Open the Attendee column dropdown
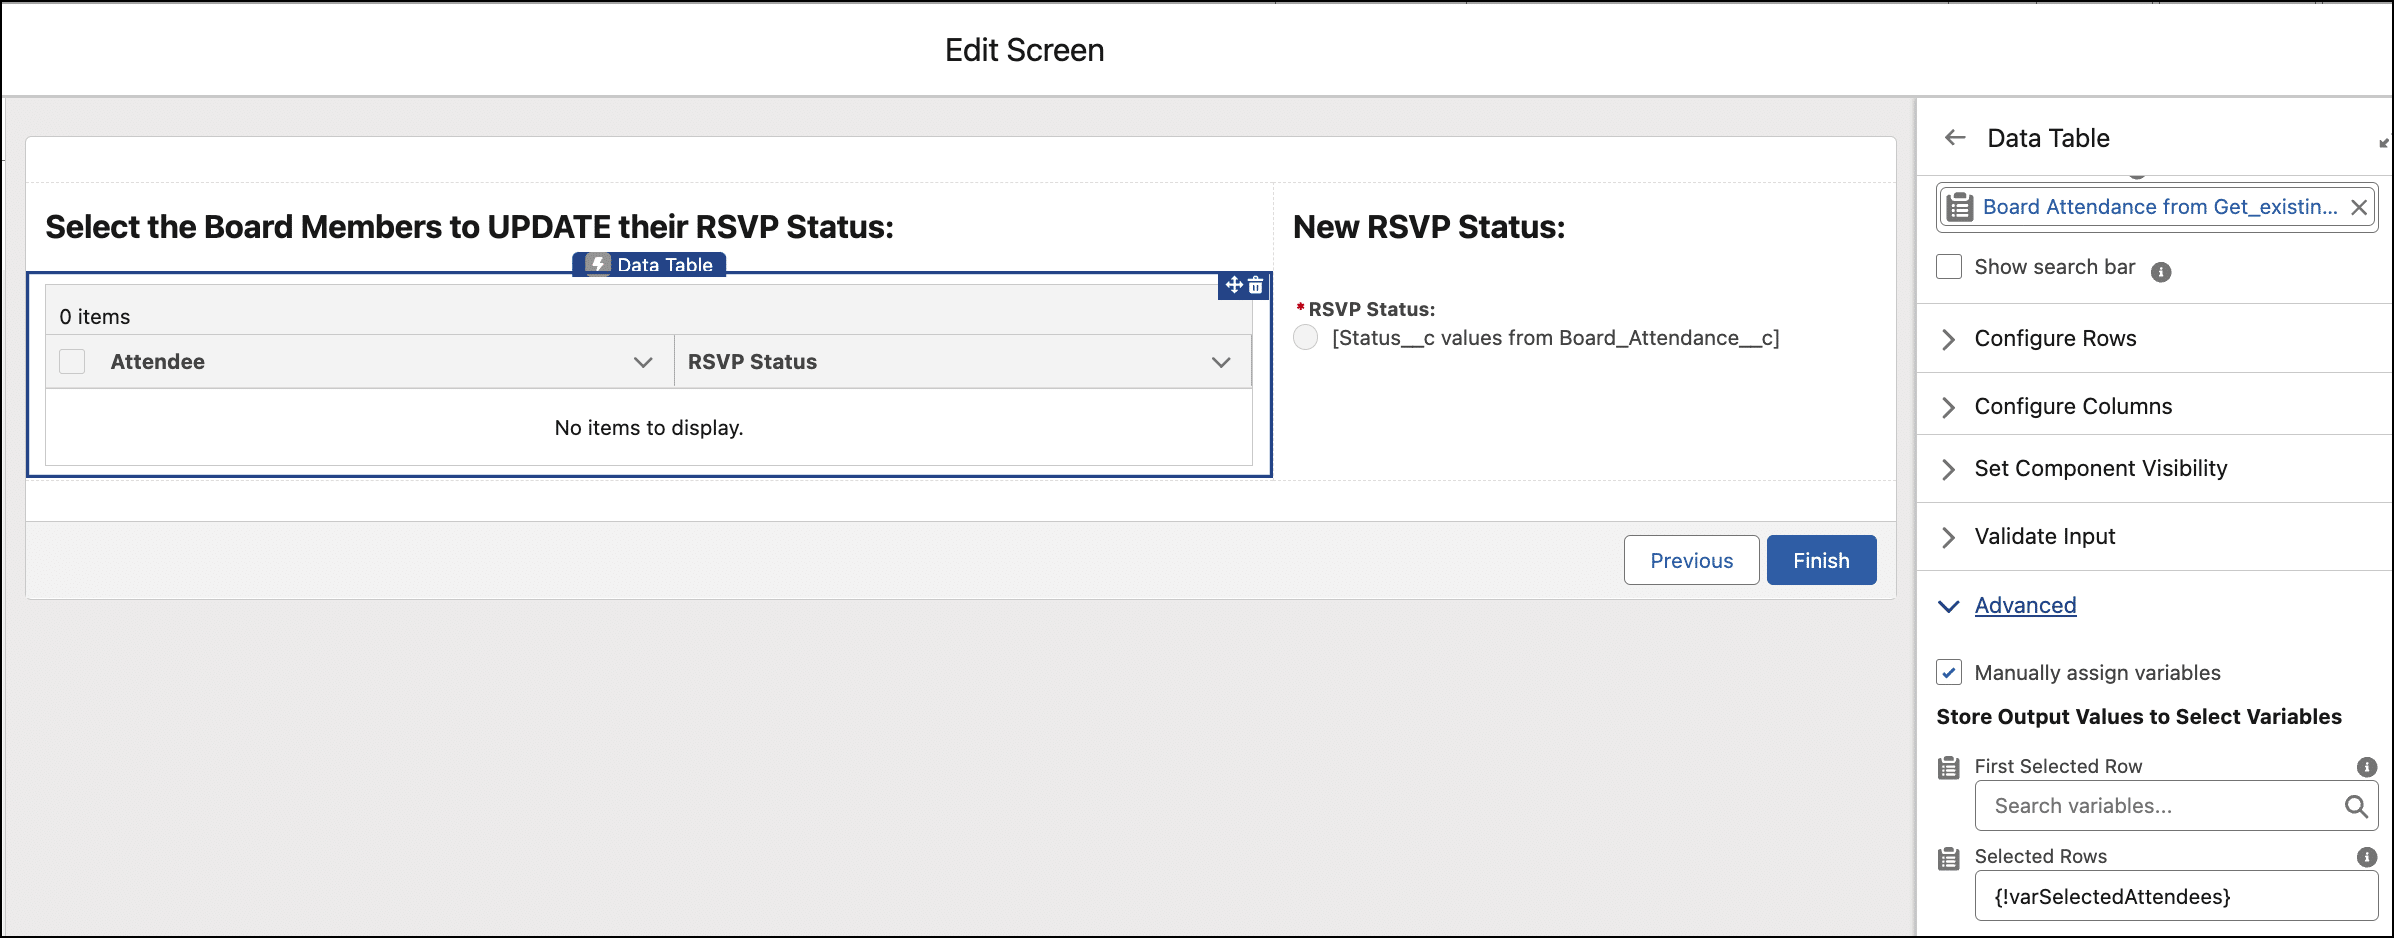This screenshot has width=2394, height=938. coord(643,362)
